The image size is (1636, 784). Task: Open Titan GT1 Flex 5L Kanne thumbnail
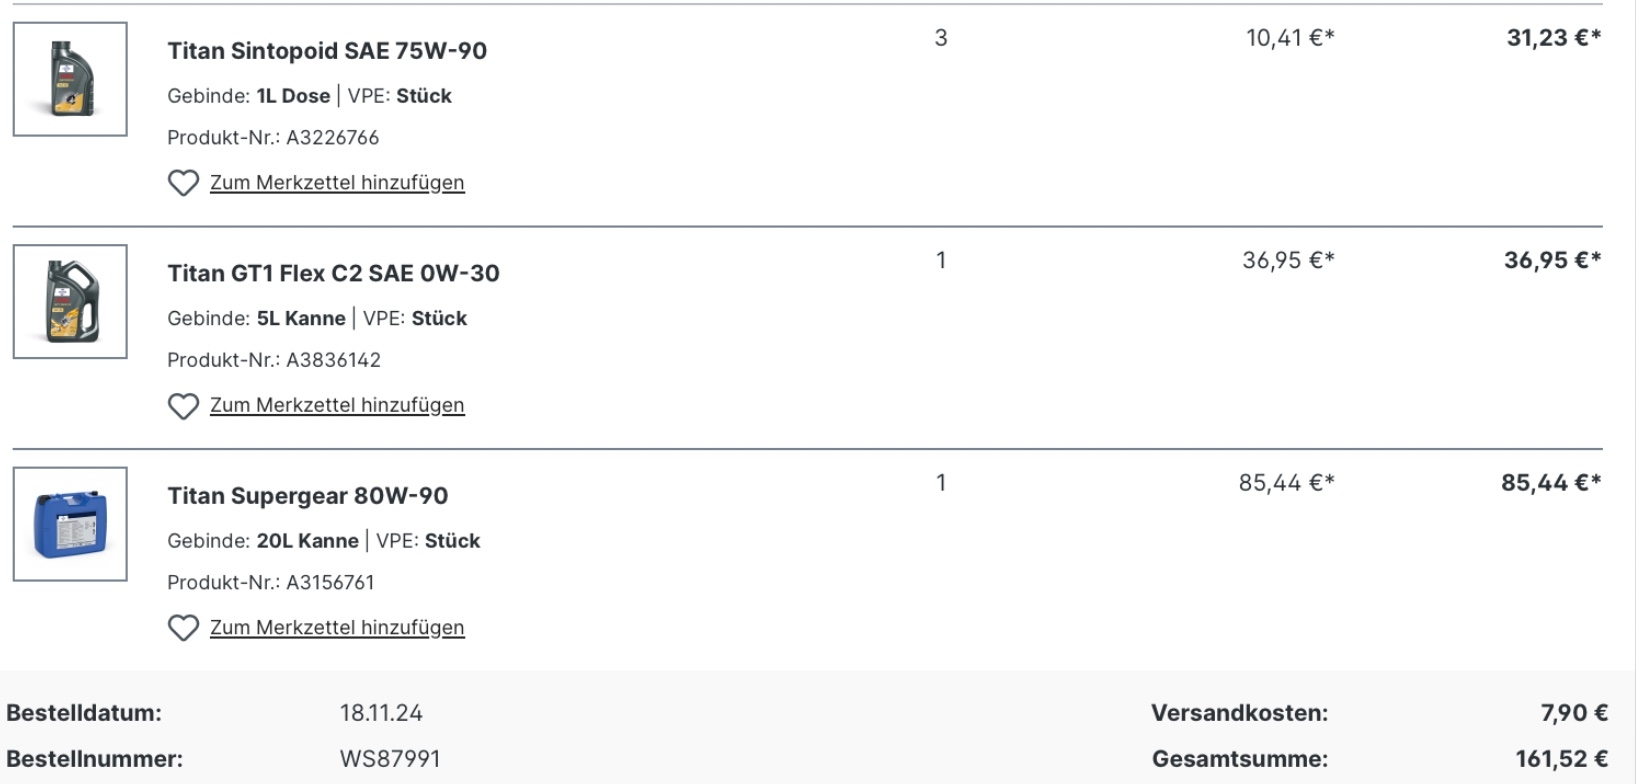pos(70,301)
